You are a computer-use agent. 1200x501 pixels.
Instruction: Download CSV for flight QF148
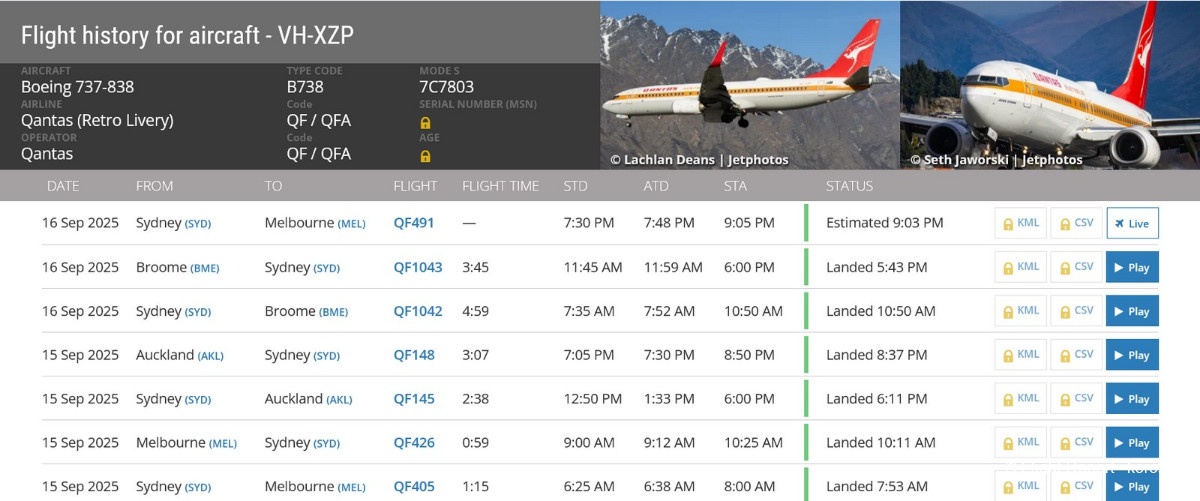(x=1076, y=355)
